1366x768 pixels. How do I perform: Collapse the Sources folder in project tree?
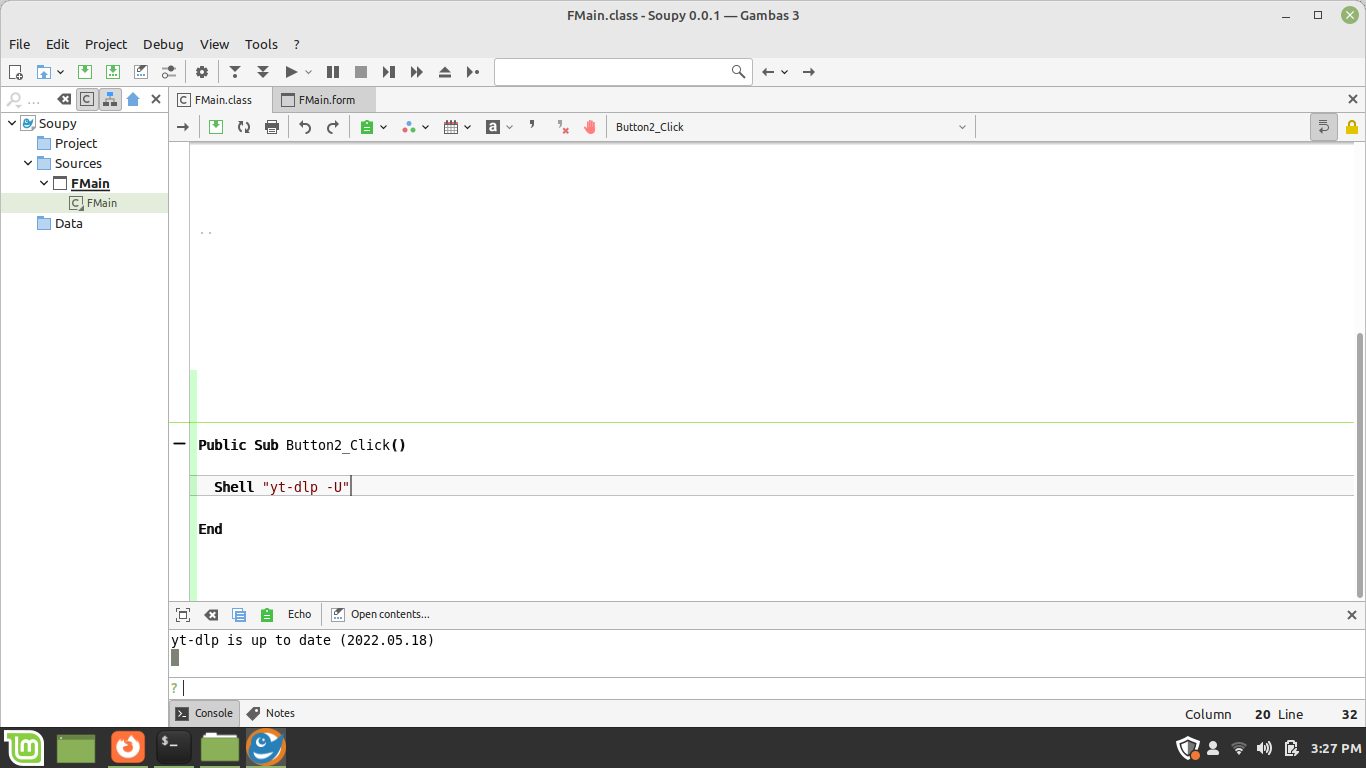click(28, 163)
